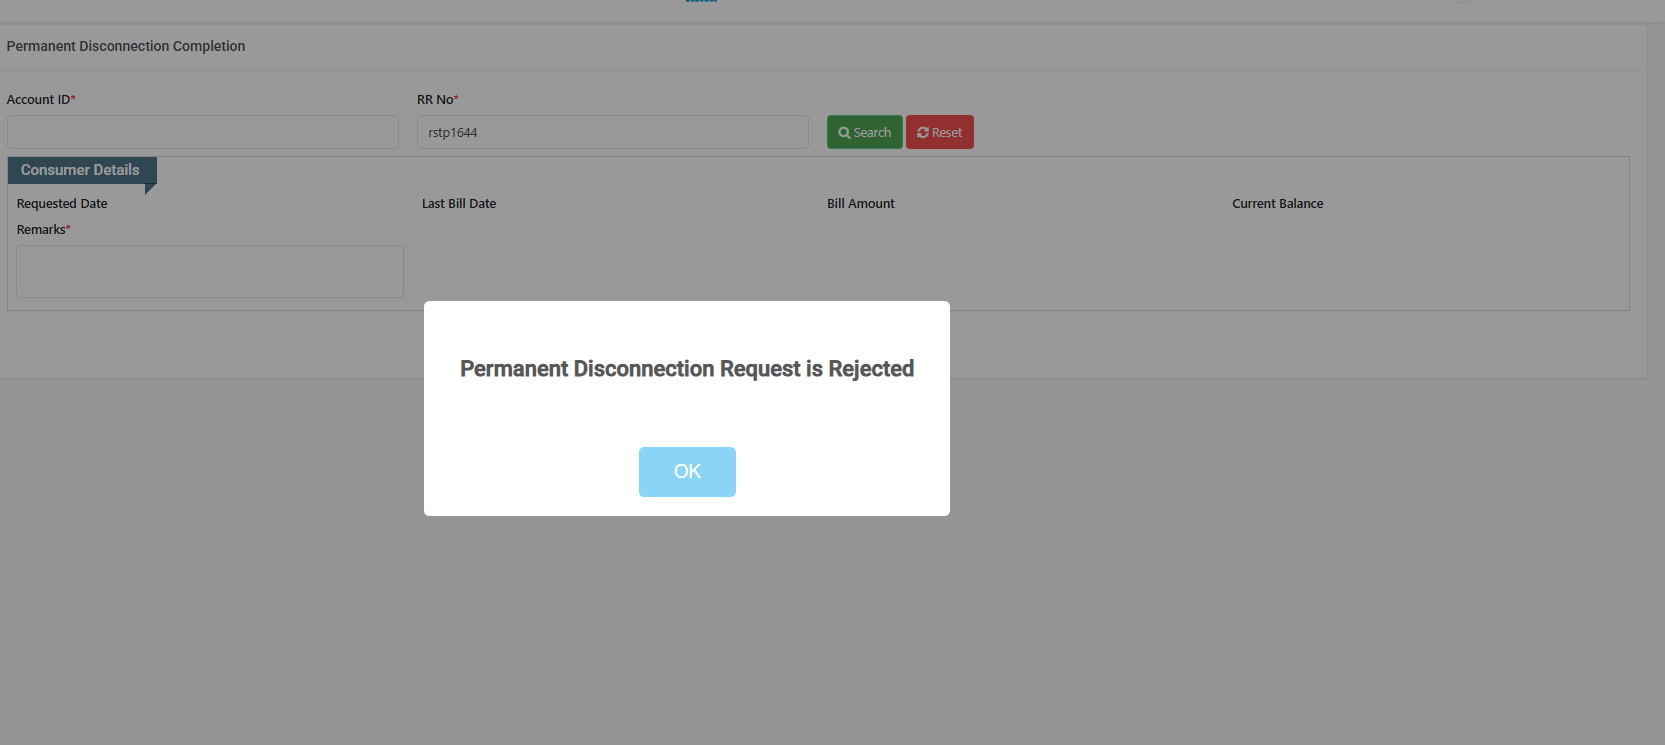Screen dimensions: 1665x745
Task: Click the dialog's rejection message text
Action: pyautogui.click(x=687, y=369)
